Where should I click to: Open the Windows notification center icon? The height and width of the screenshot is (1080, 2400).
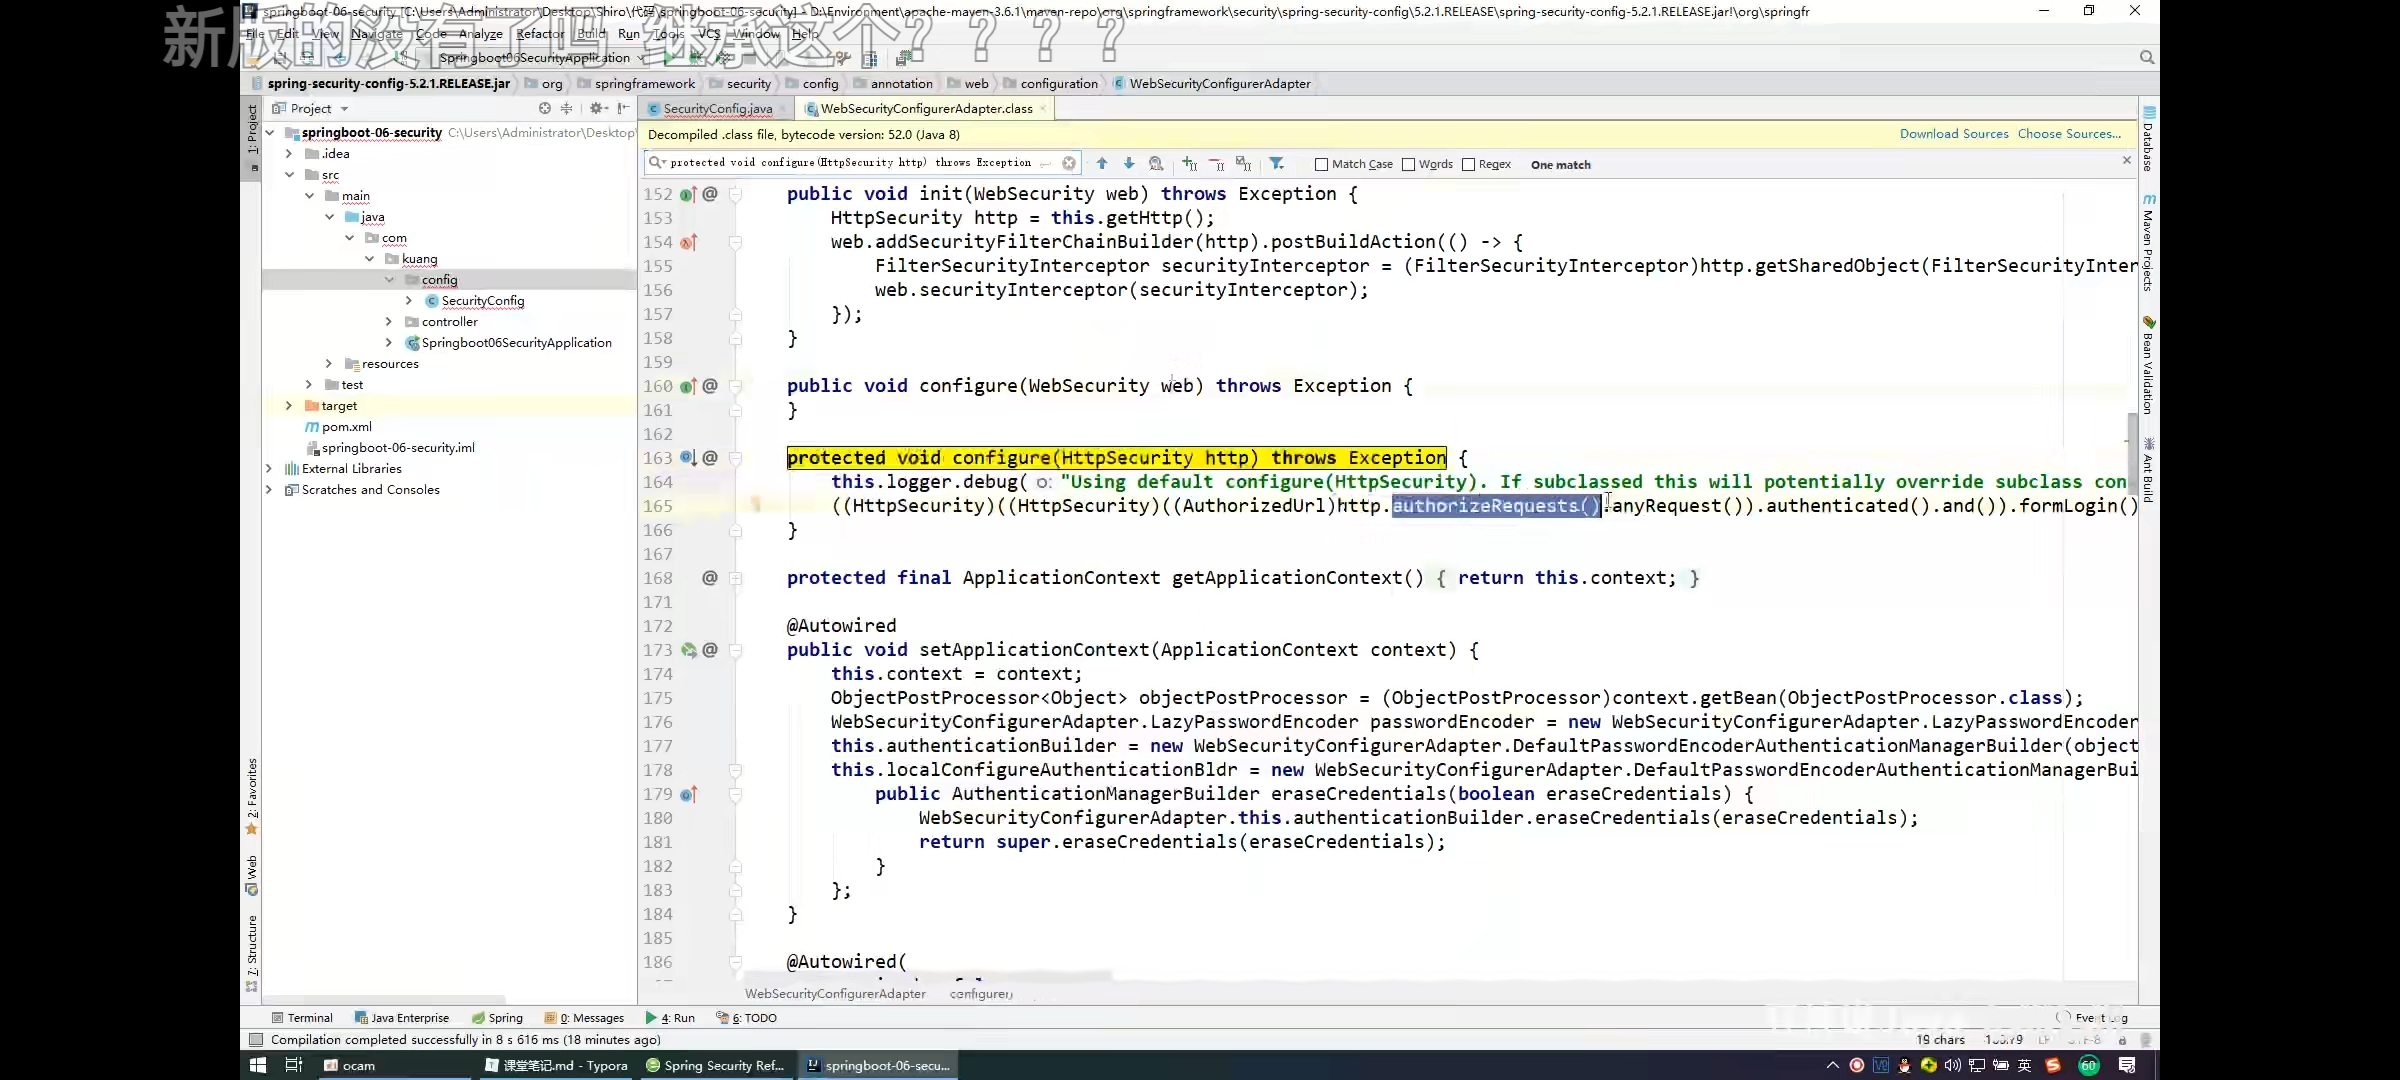tap(2127, 1065)
